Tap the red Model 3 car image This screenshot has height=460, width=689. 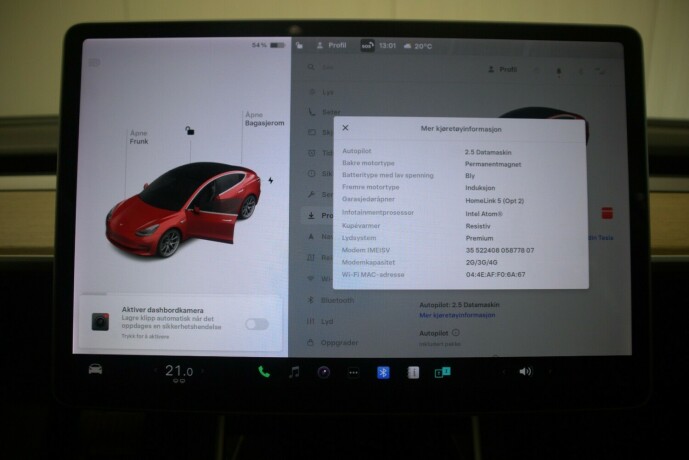(183, 209)
